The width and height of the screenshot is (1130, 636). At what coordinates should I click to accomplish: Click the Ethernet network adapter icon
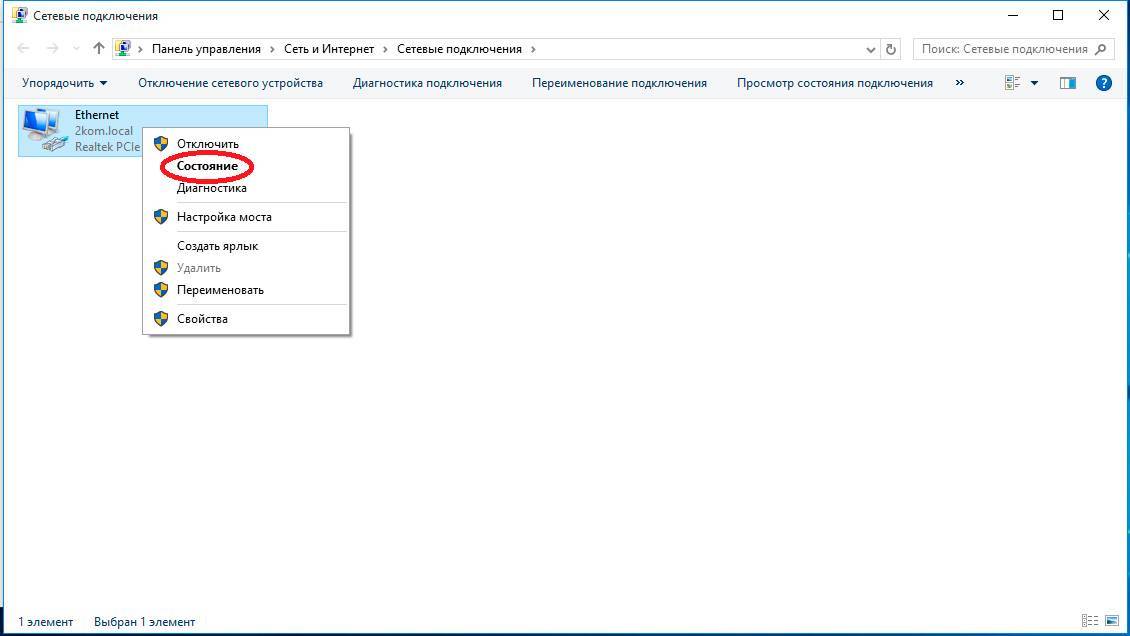(43, 130)
